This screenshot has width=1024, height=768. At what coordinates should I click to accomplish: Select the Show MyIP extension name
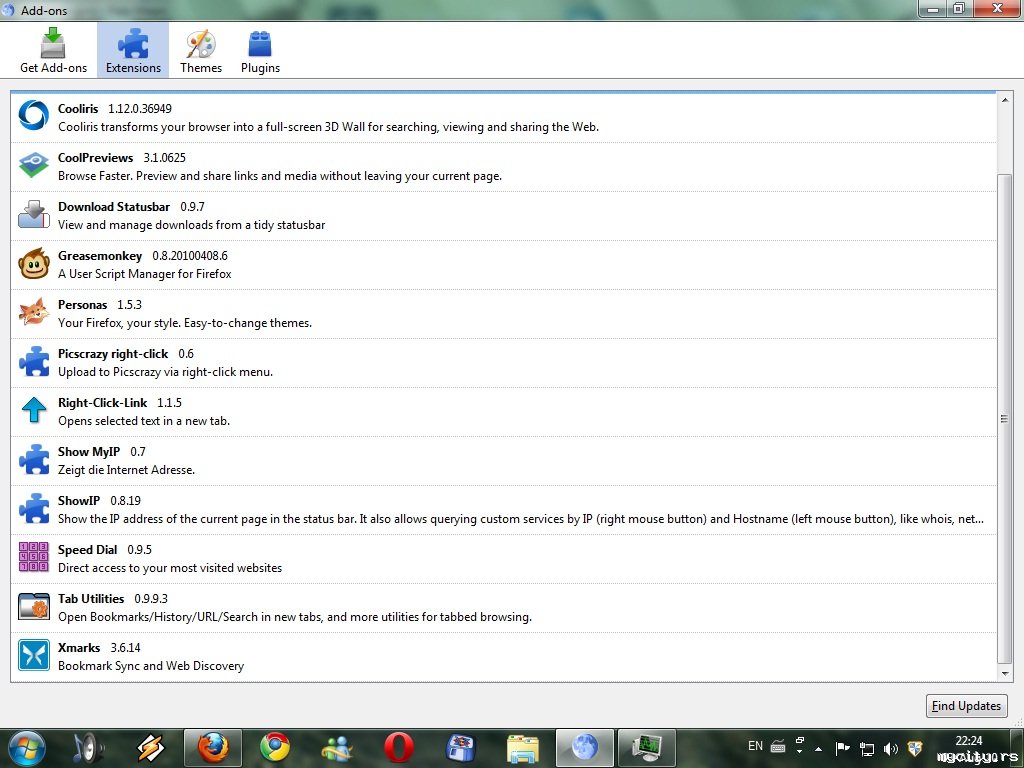[89, 451]
